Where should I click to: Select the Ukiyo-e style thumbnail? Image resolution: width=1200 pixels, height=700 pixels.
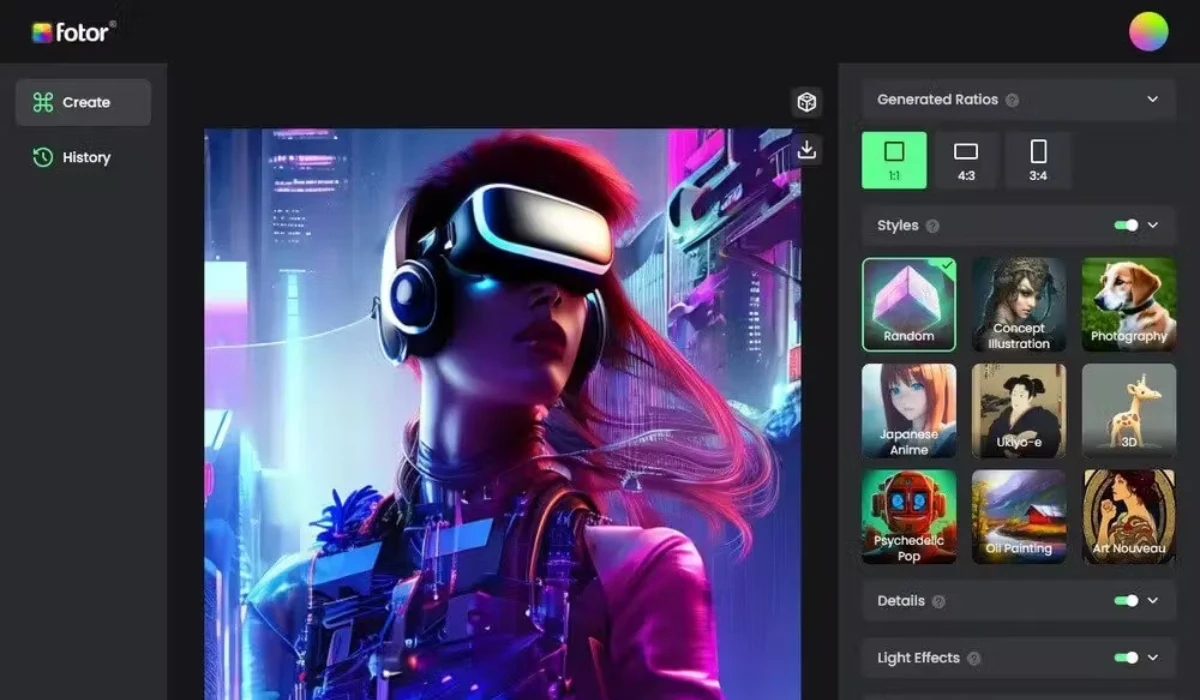point(1018,411)
